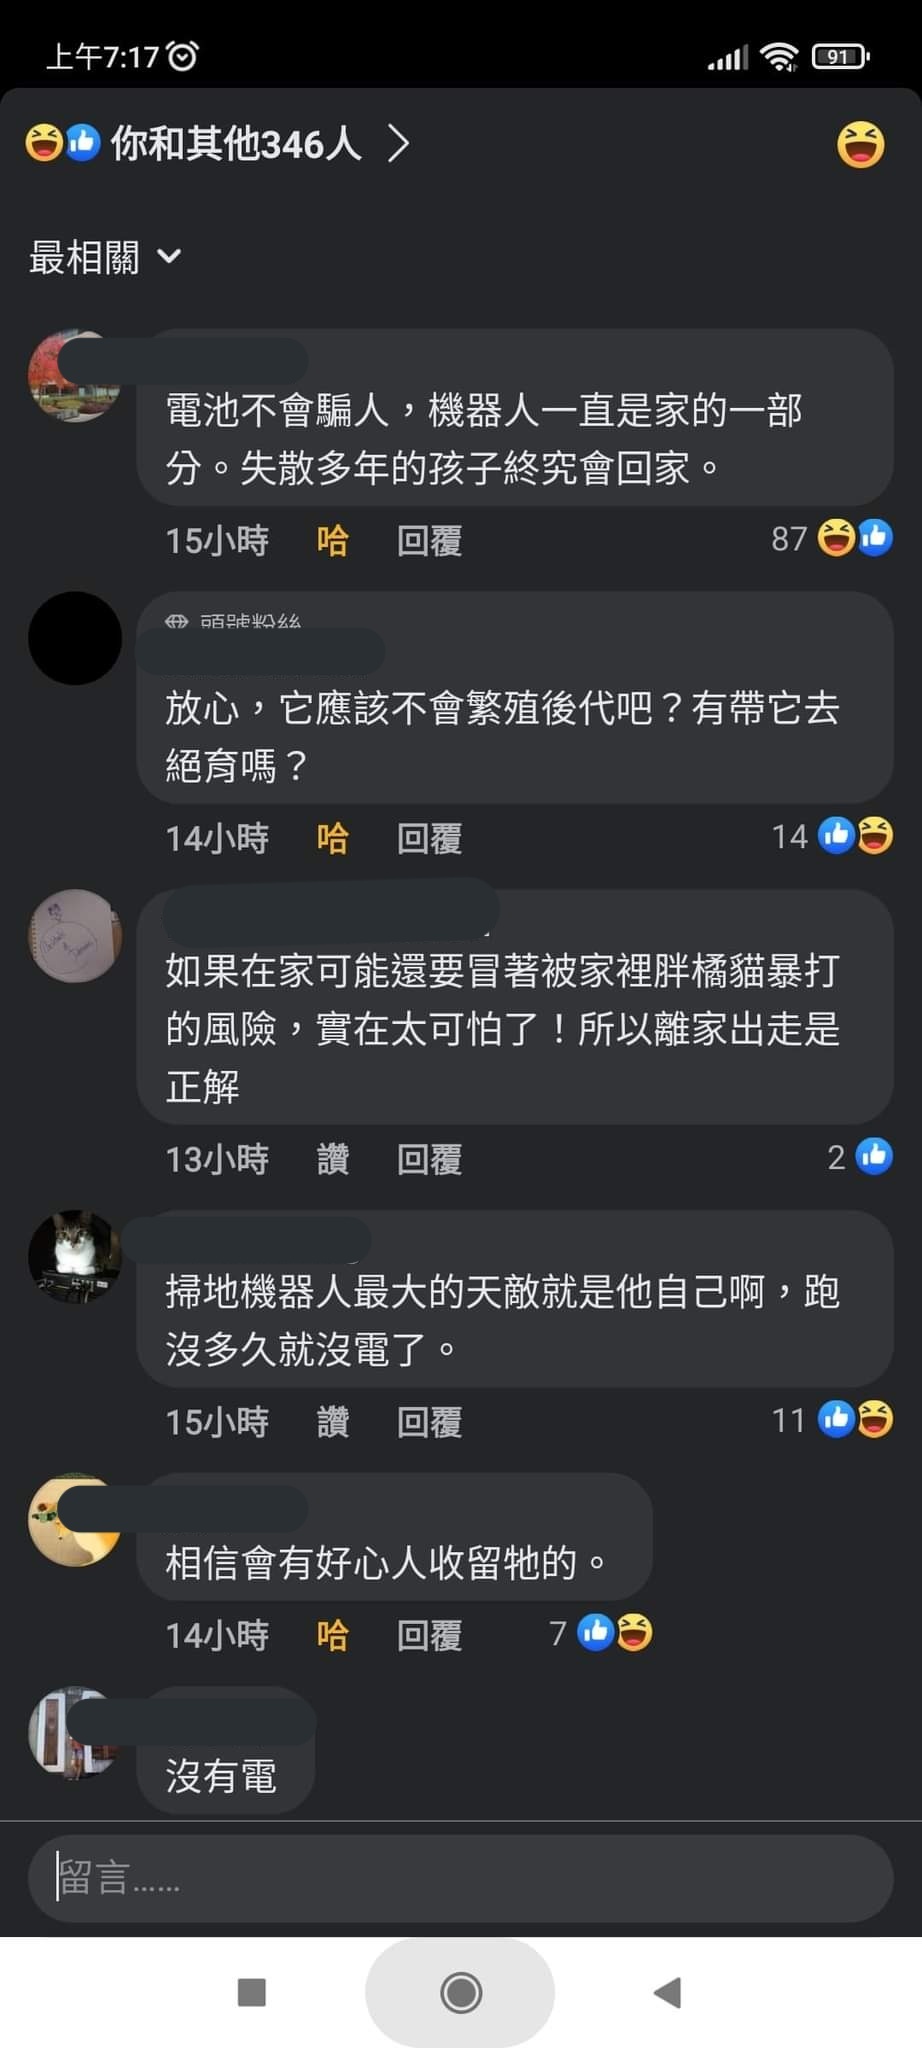
Task: Reply to the 相信會有好心人 comment
Action: tap(429, 1635)
